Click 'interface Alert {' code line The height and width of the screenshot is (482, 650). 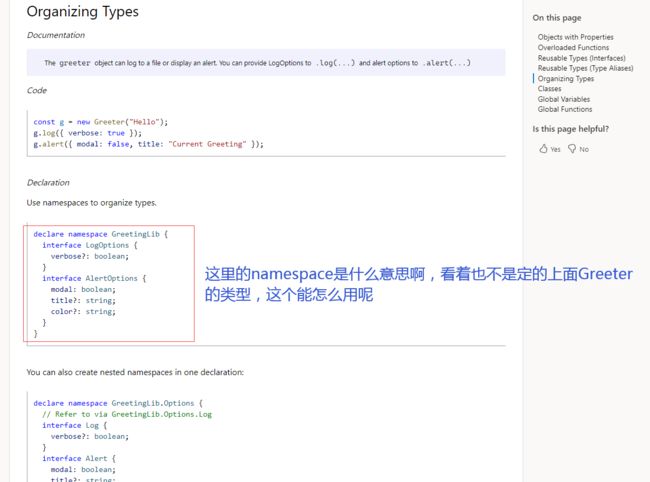(79, 459)
